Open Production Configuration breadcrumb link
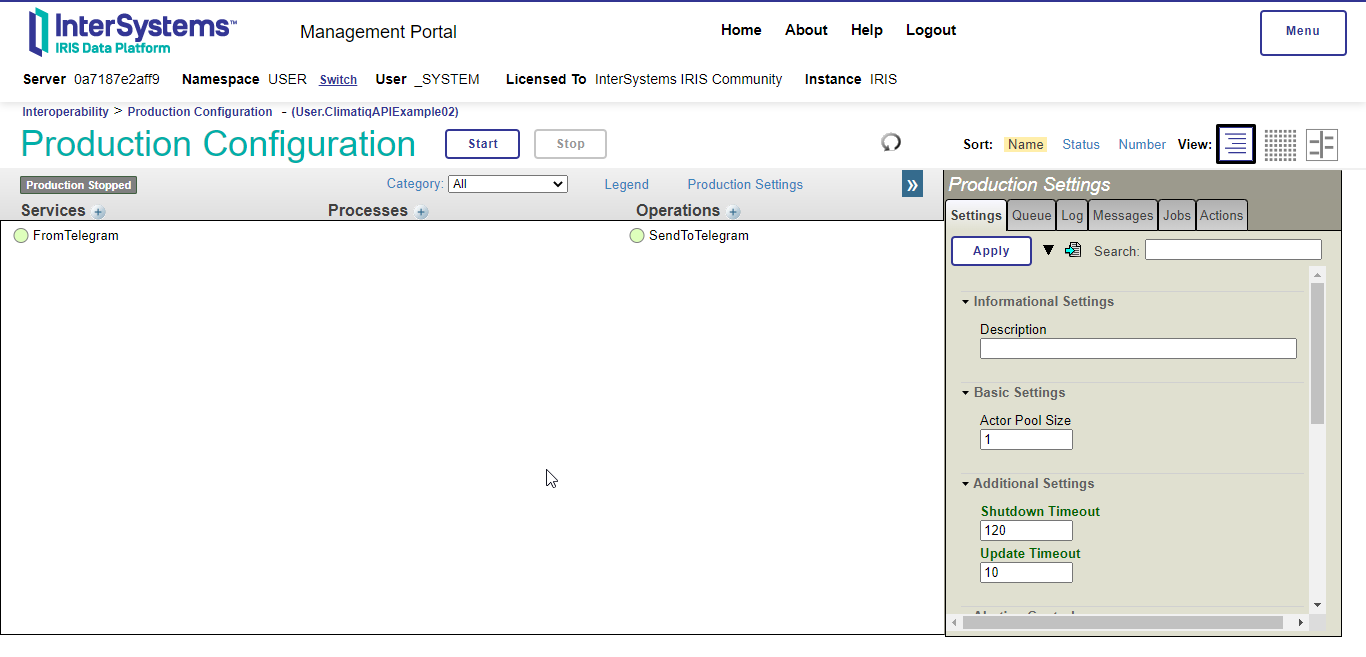The image size is (1366, 657). pos(200,112)
